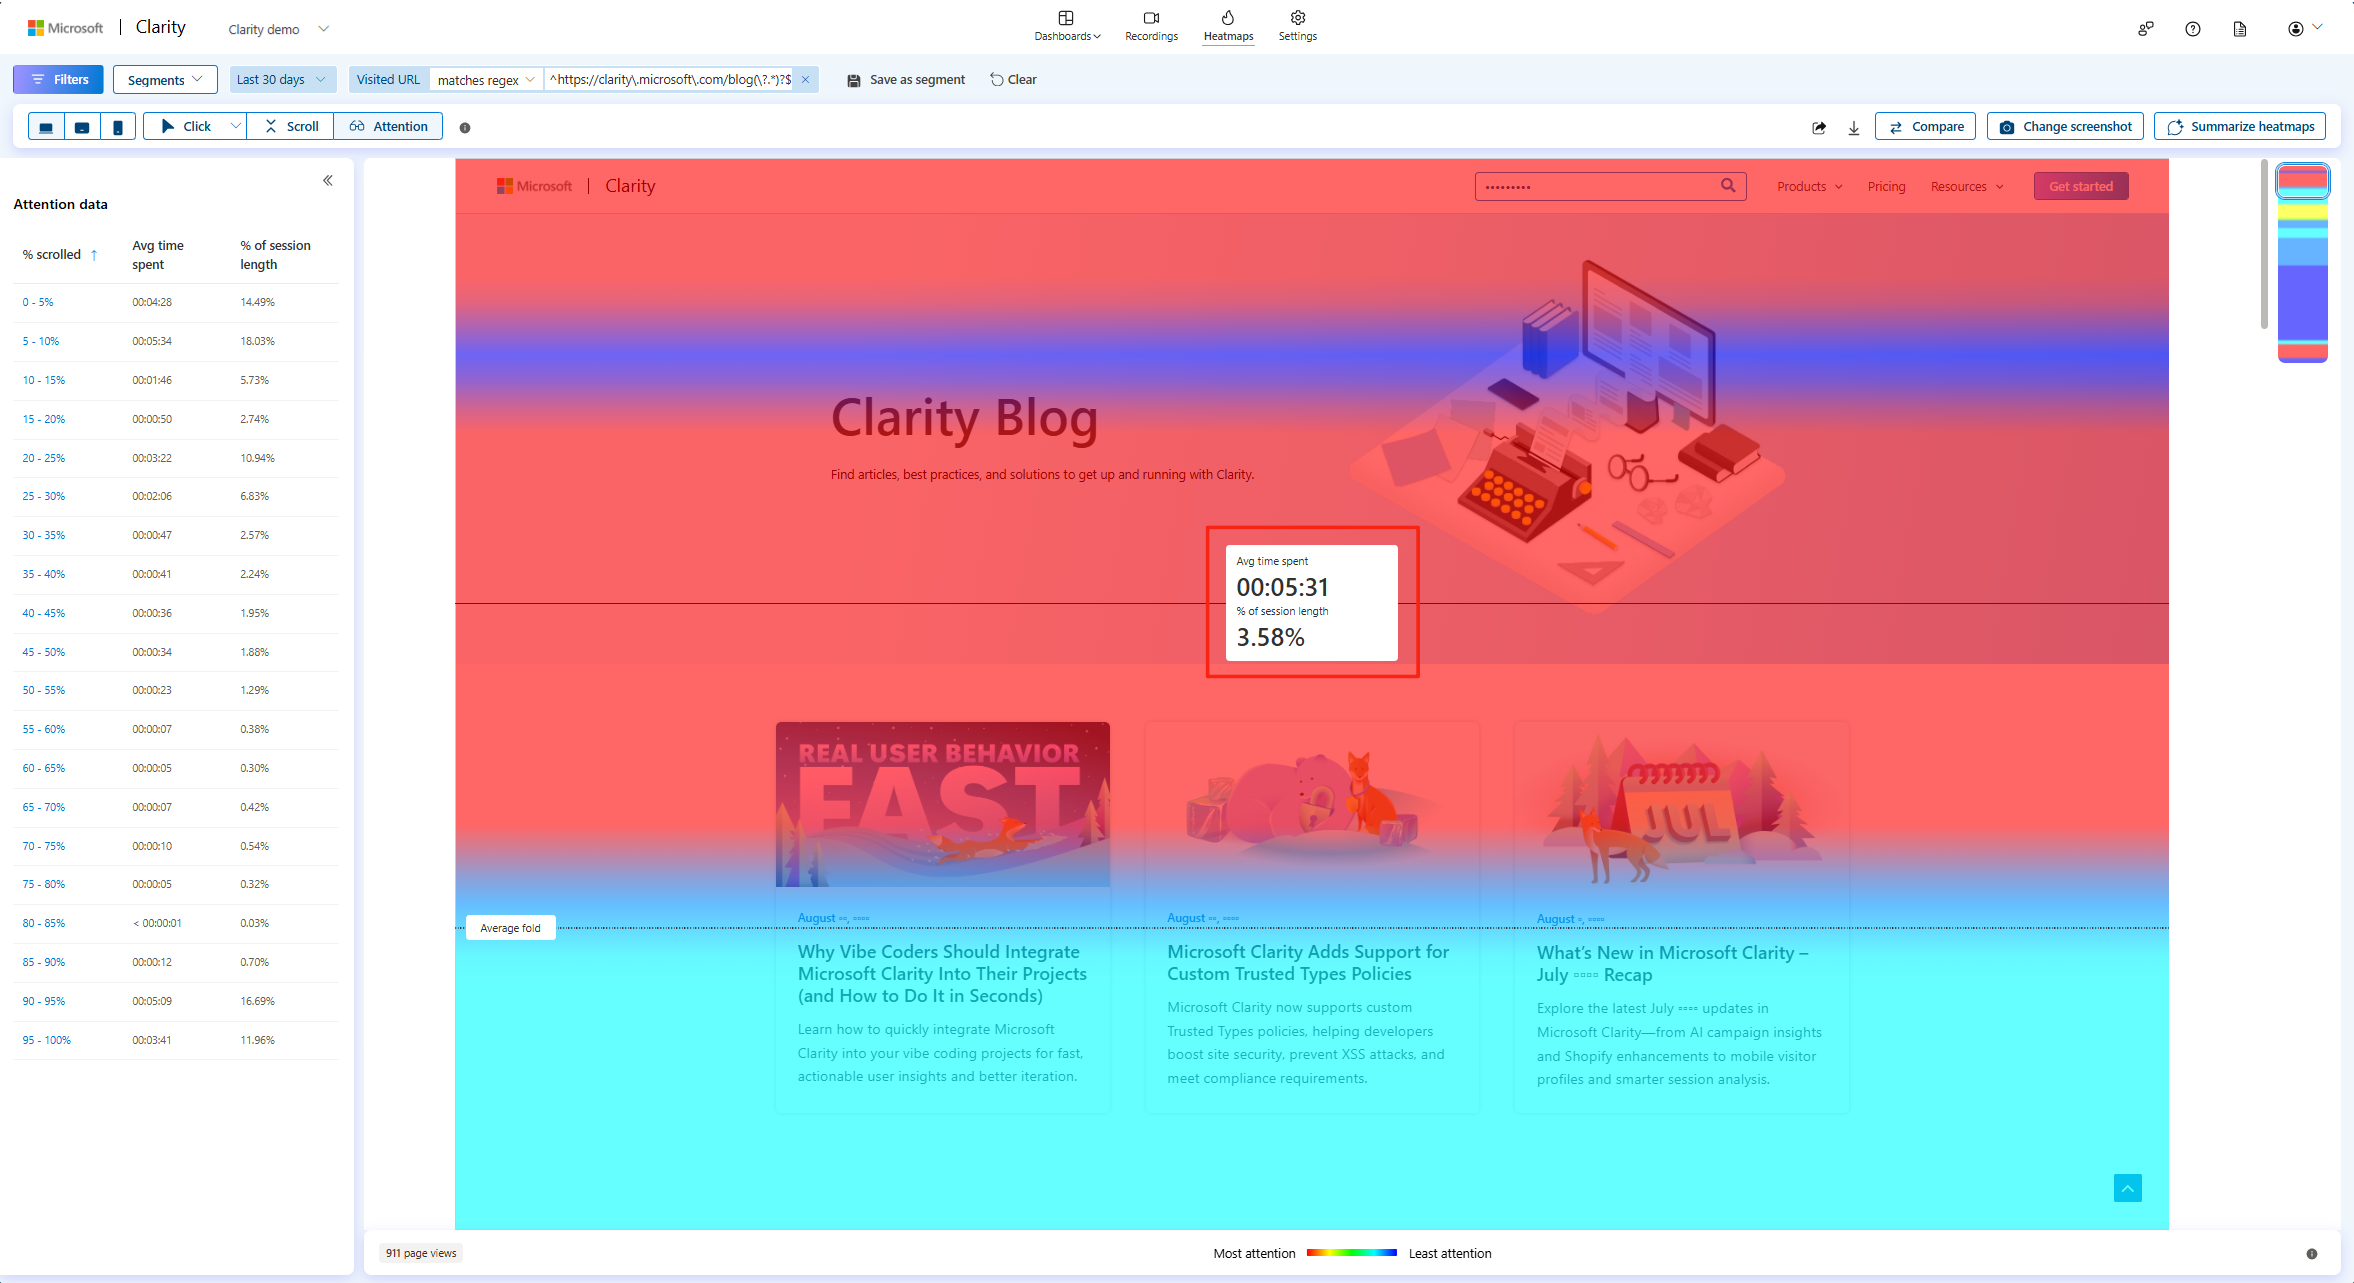Click Pricing in the blog navigation
Viewport: 2354px width, 1283px height.
(1886, 187)
